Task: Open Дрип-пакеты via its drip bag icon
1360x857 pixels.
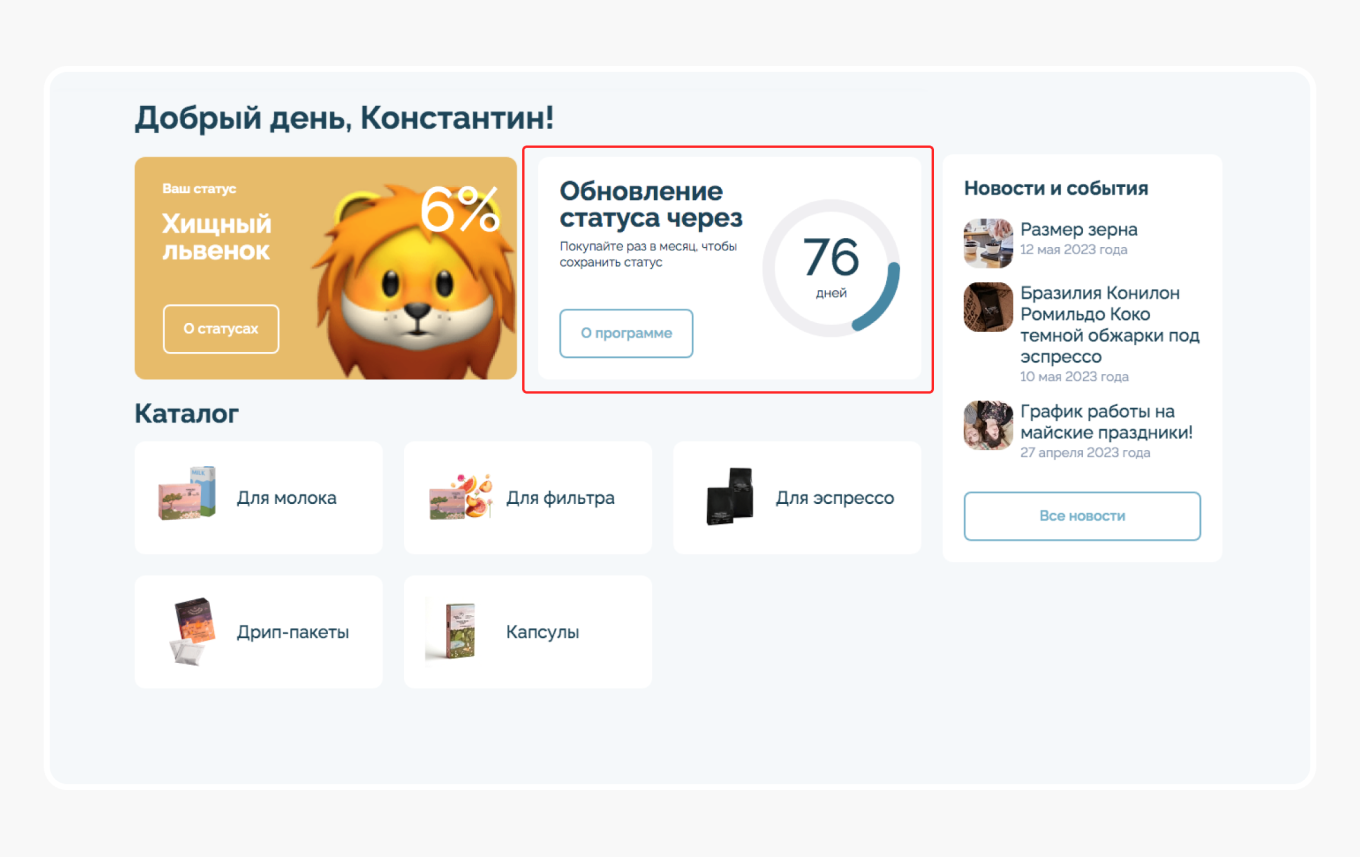Action: point(192,631)
